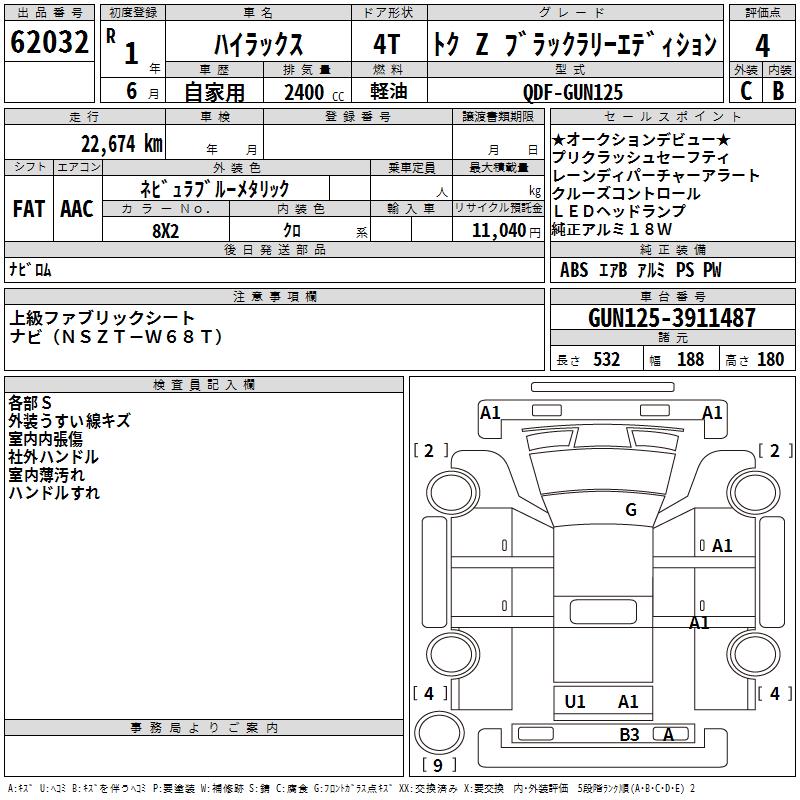
Task: Click model code QDF-GUN125
Action: click(573, 92)
